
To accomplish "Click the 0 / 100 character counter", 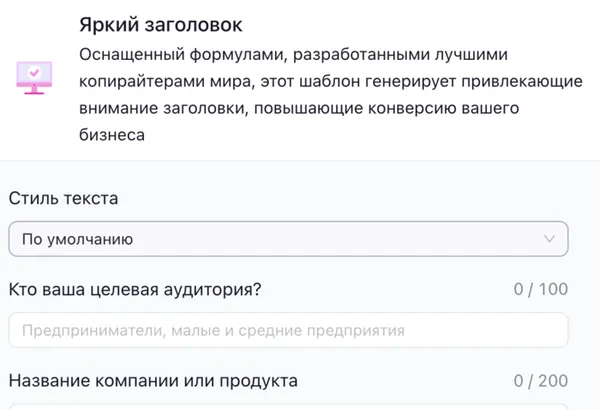I will (x=540, y=290).
